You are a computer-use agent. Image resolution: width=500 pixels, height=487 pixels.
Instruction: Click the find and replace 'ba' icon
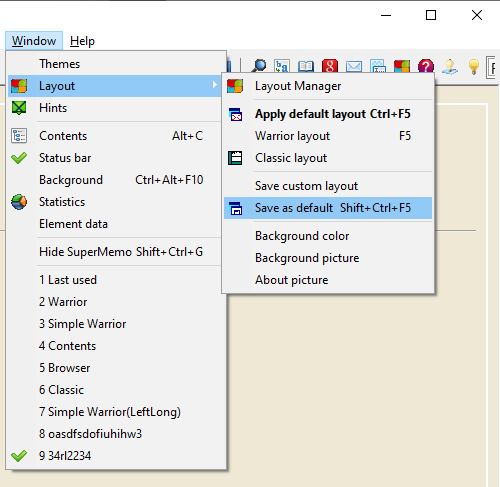(x=282, y=66)
